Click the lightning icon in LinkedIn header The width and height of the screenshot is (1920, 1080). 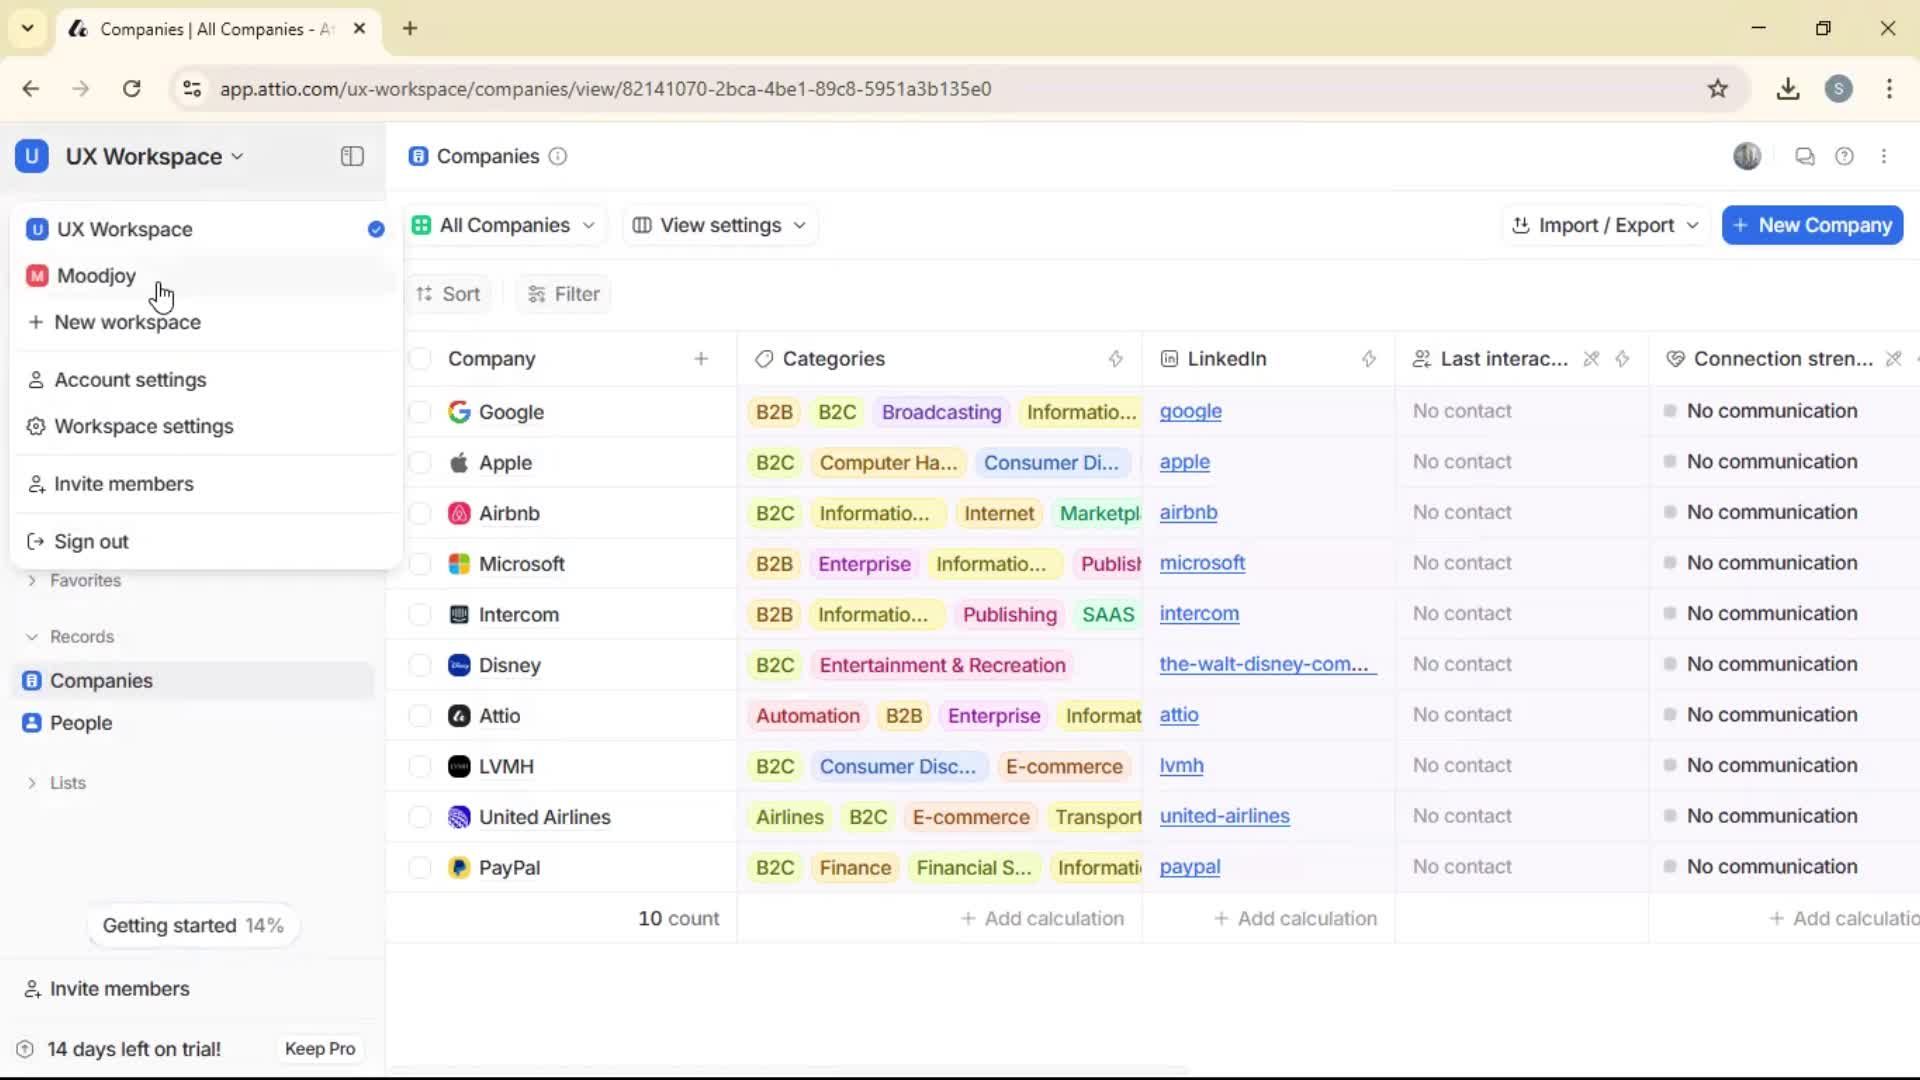1369,359
